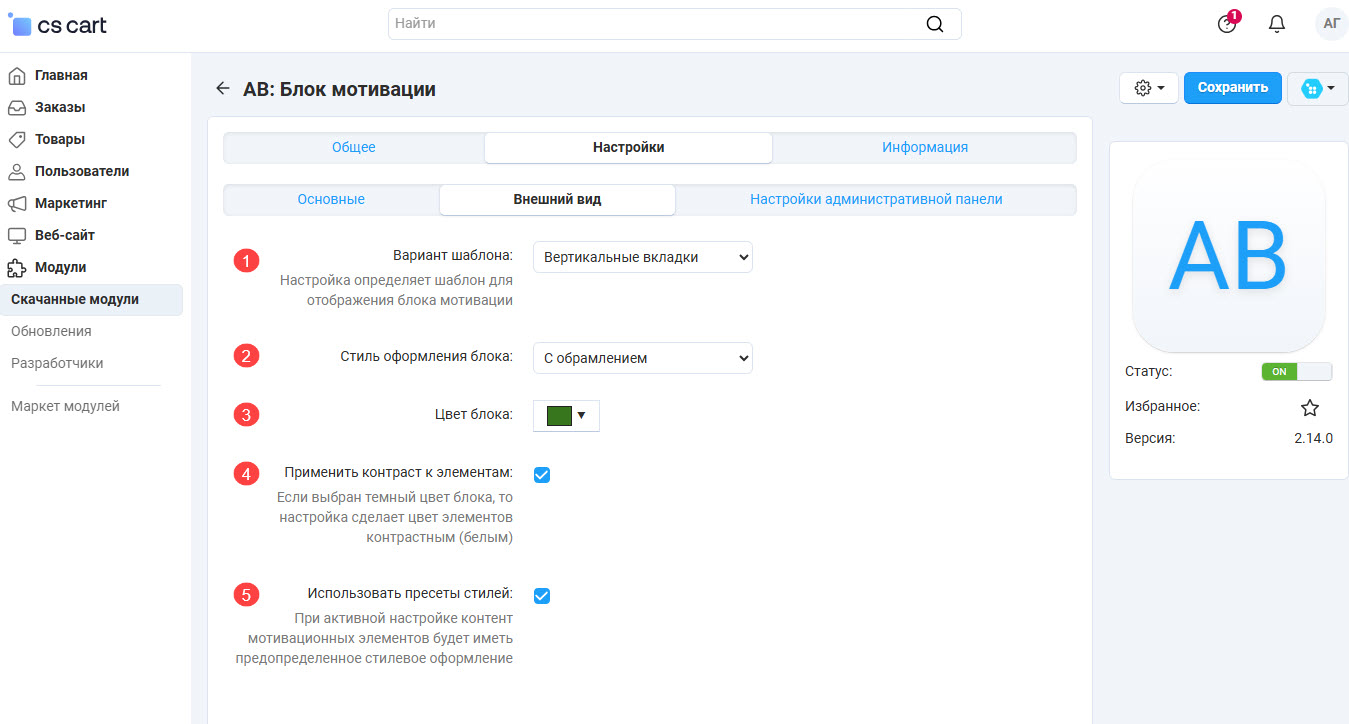Open the gear settings dropdown

1149,88
